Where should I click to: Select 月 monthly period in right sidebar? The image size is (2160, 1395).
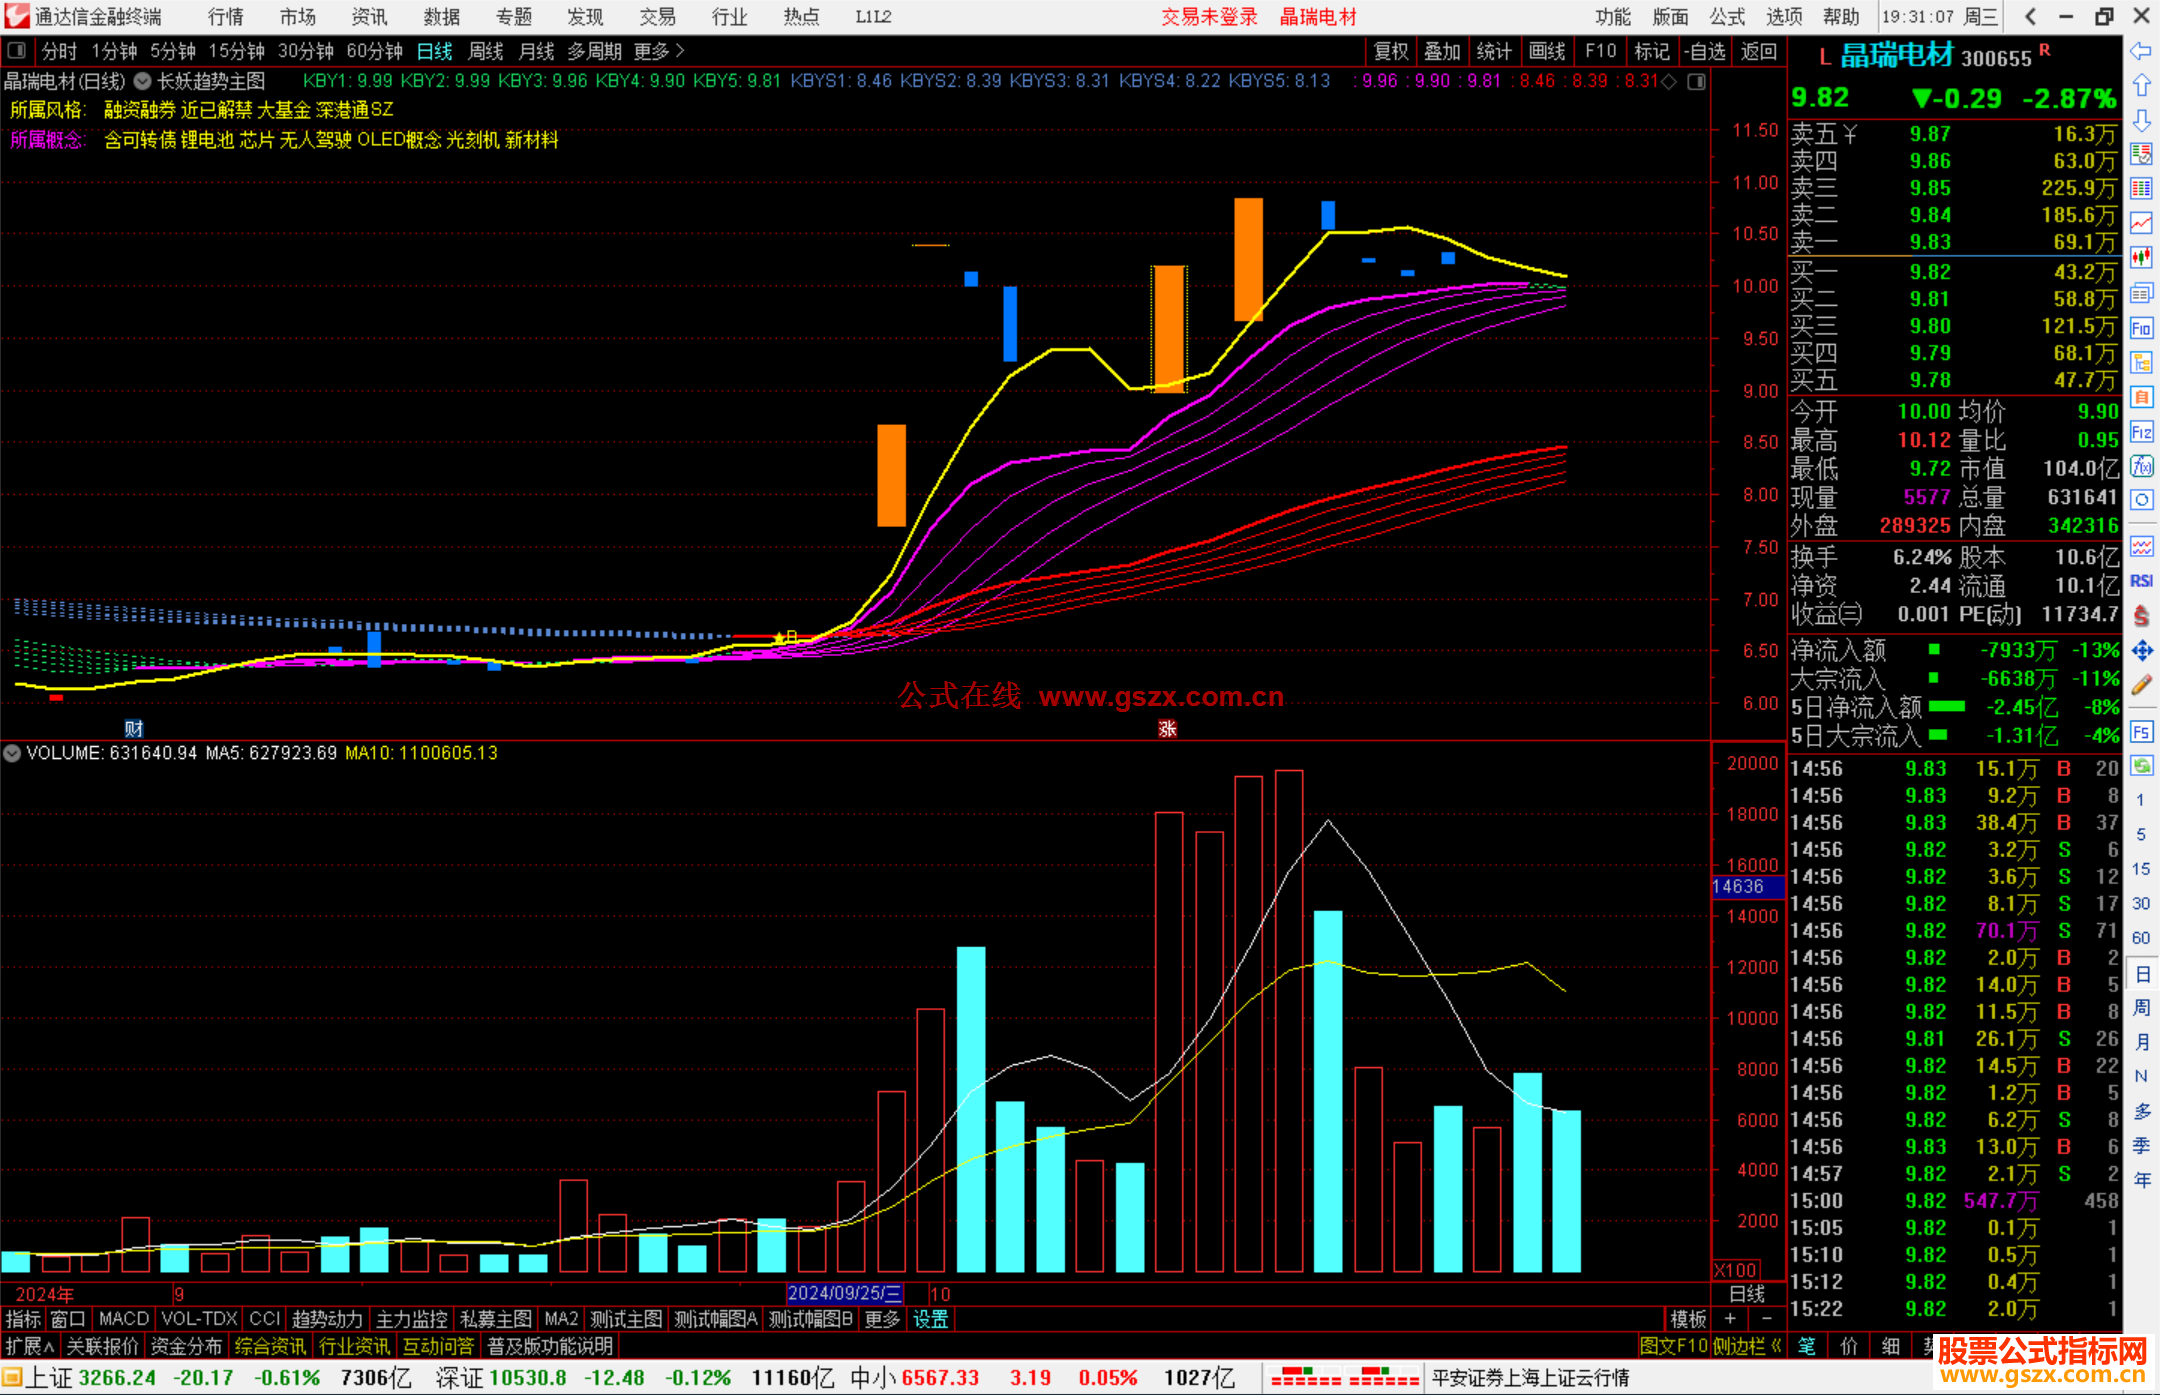click(x=2142, y=1042)
